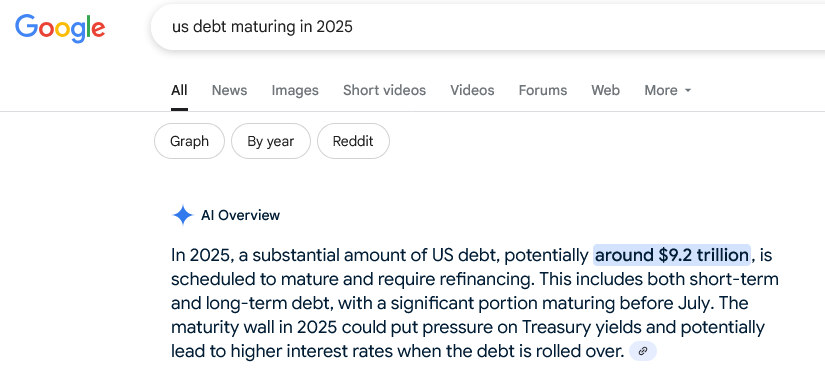Select the Web filter tab
Image resolution: width=825 pixels, height=383 pixels.
(x=605, y=90)
